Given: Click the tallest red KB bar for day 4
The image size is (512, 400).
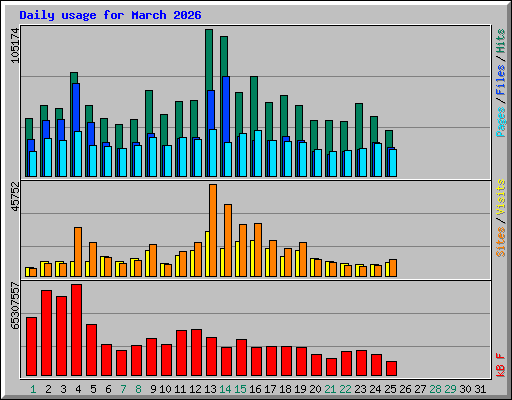Looking at the screenshot, I should (76, 330).
